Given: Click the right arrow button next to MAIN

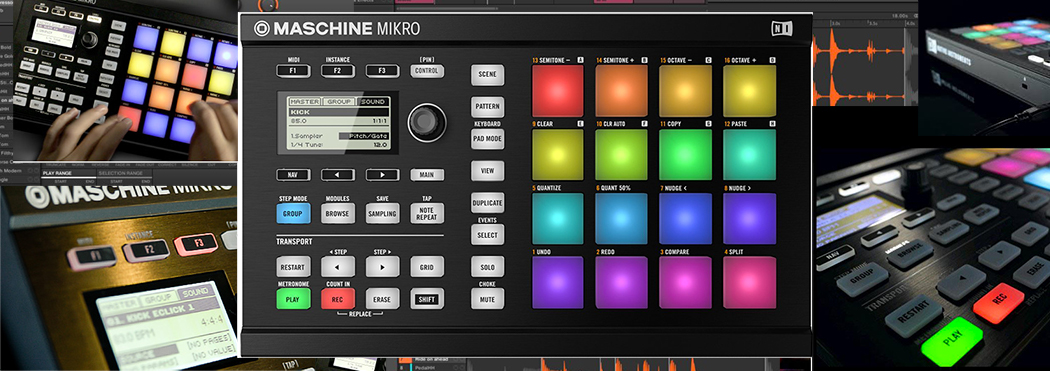Looking at the screenshot, I should point(382,175).
